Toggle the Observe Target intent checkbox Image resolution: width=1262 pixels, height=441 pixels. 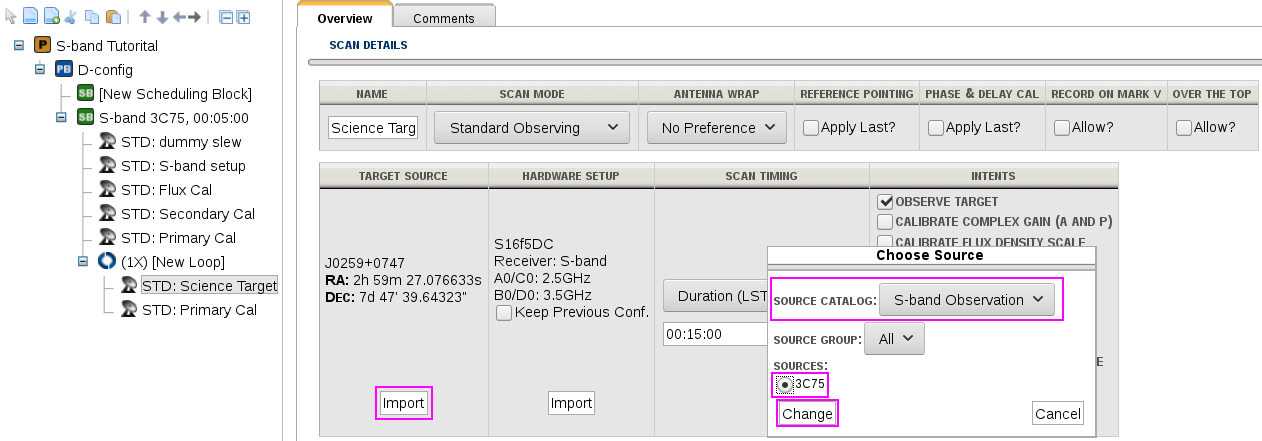[885, 202]
